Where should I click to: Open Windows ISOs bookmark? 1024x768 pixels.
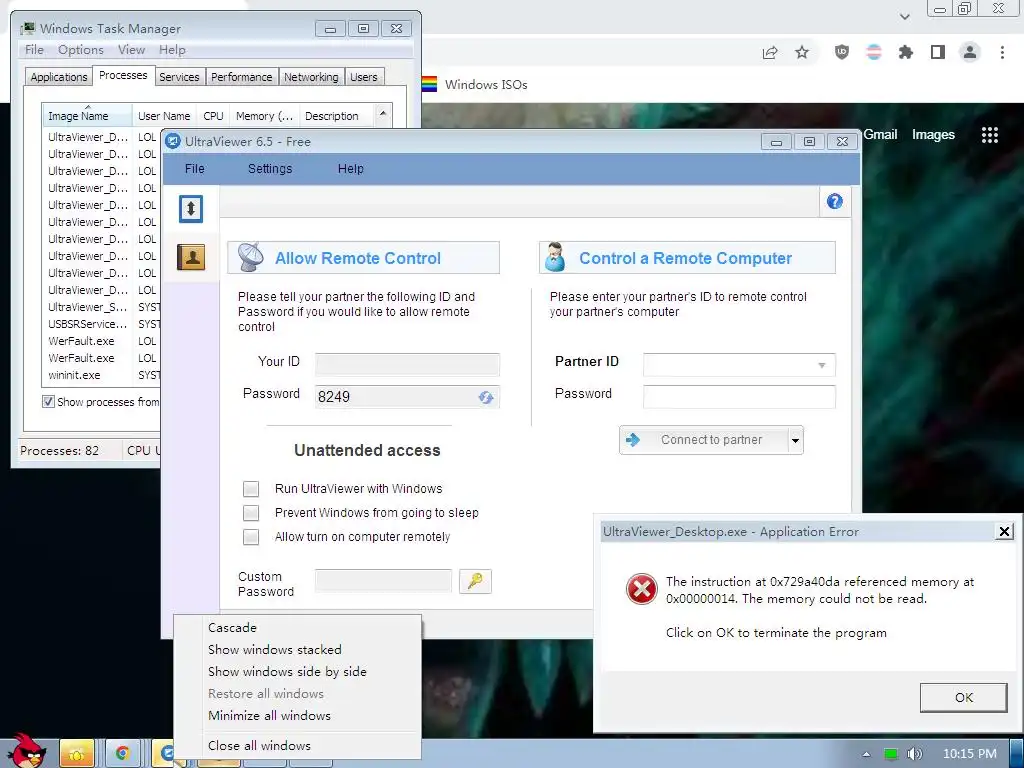486,84
